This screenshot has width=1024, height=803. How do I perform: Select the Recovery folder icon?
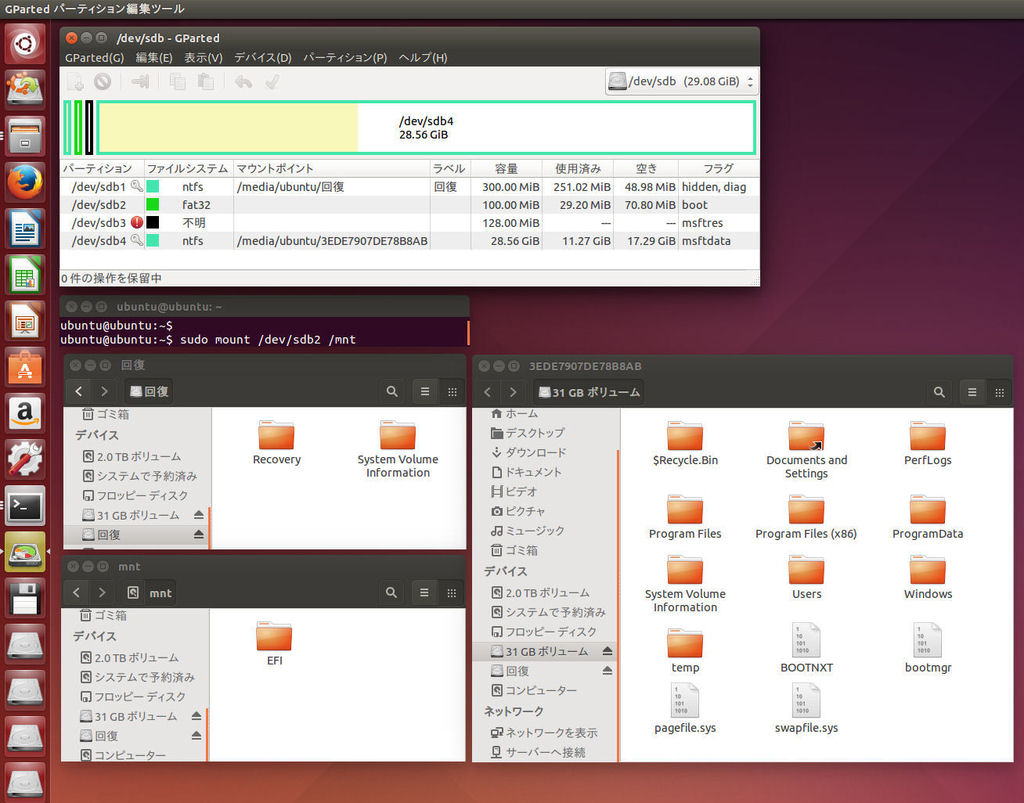pos(276,435)
